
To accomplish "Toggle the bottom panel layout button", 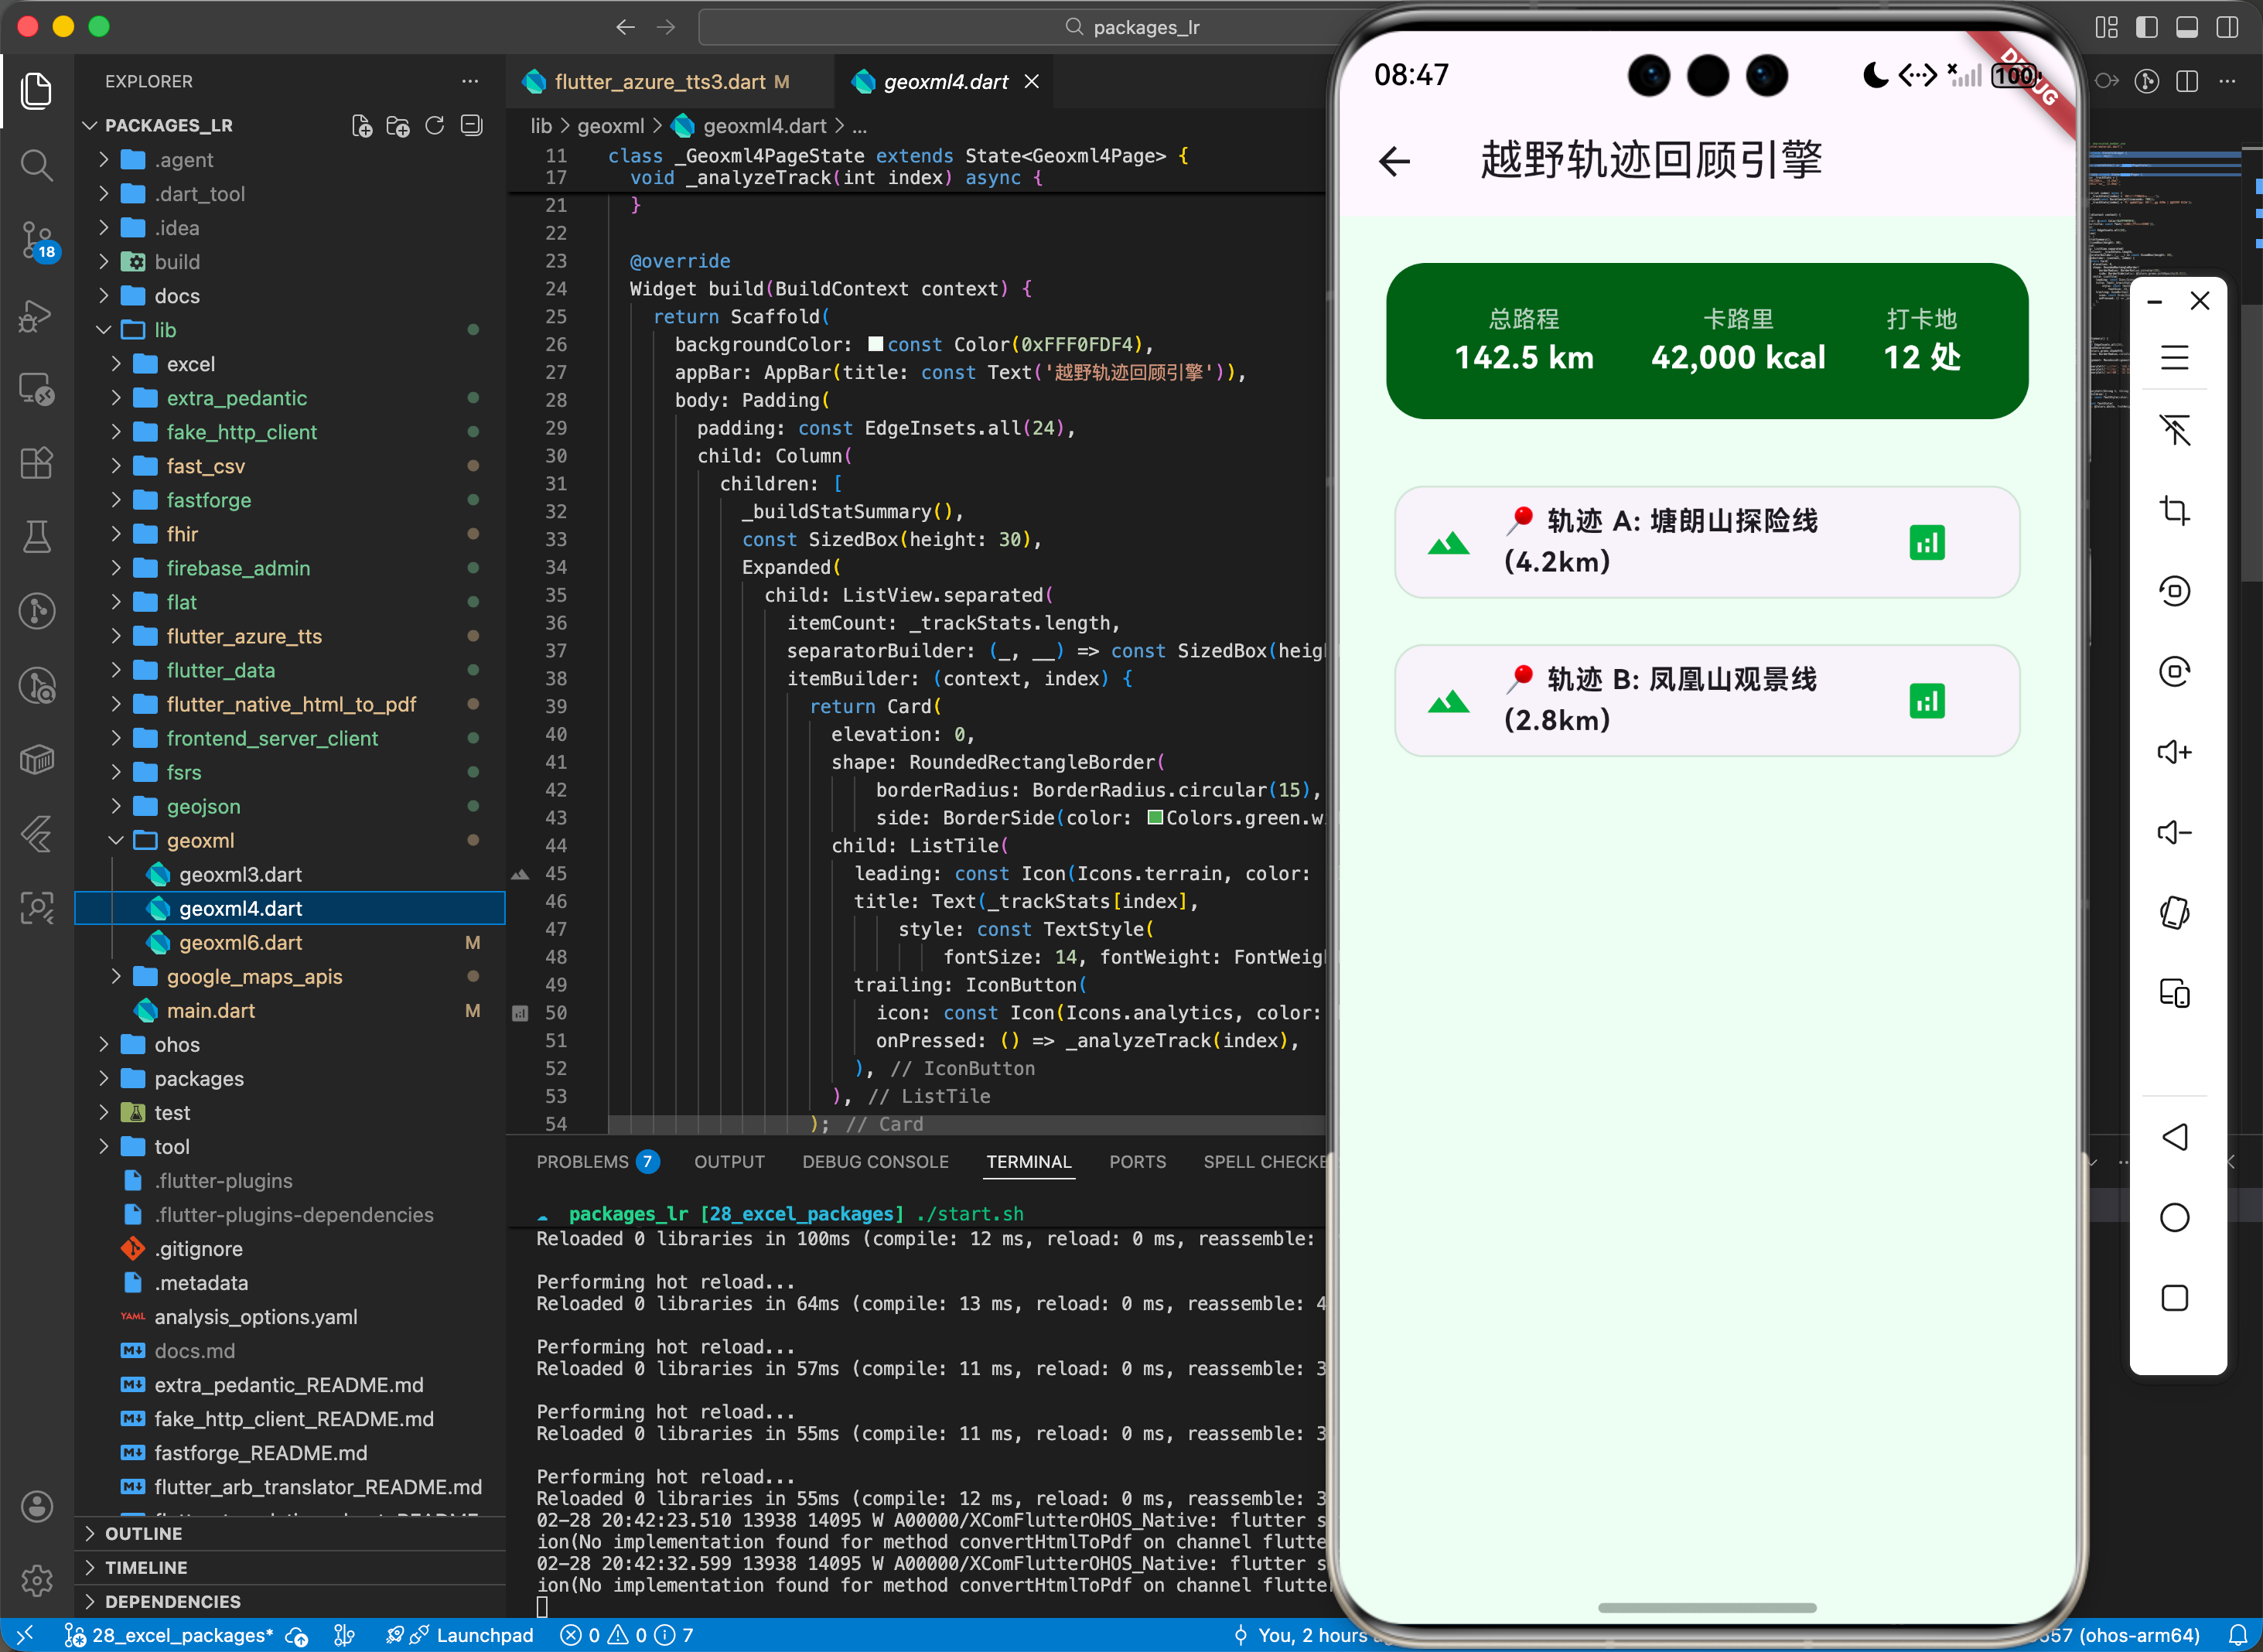I will pos(2187,27).
